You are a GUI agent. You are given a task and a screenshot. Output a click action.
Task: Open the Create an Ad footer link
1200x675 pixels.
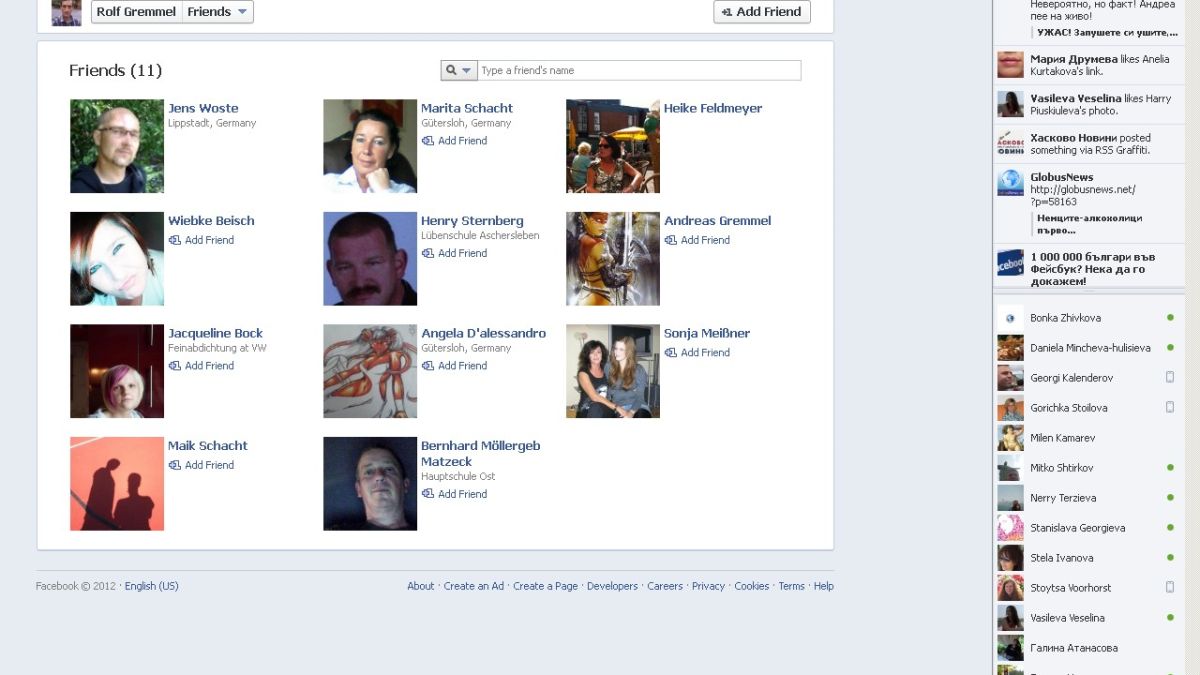[474, 586]
